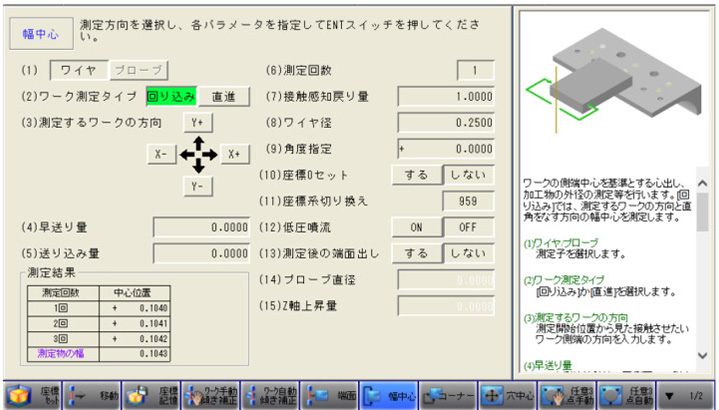Image resolution: width=719 pixels, height=410 pixels.
Task: Click the (1)ワイヤ/プローブ help heading
Action: tap(561, 243)
